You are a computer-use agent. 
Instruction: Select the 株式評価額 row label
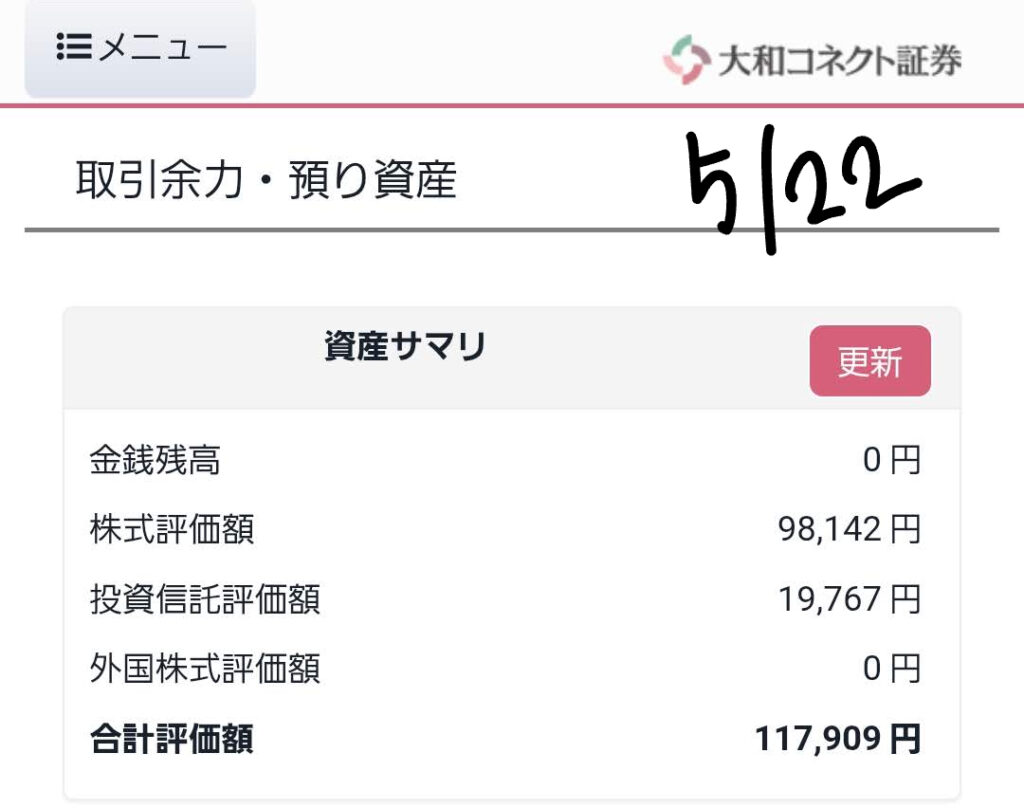coord(172,529)
